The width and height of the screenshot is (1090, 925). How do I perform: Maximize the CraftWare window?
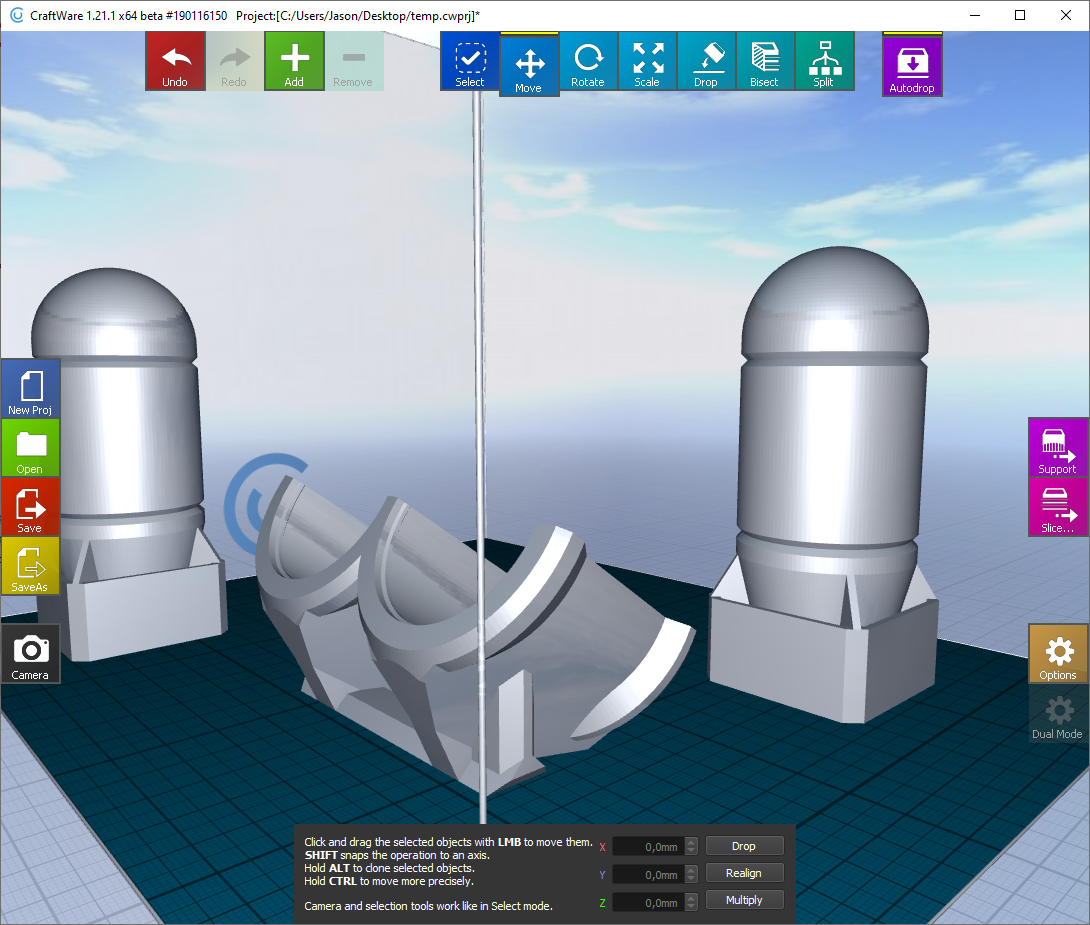[1020, 15]
